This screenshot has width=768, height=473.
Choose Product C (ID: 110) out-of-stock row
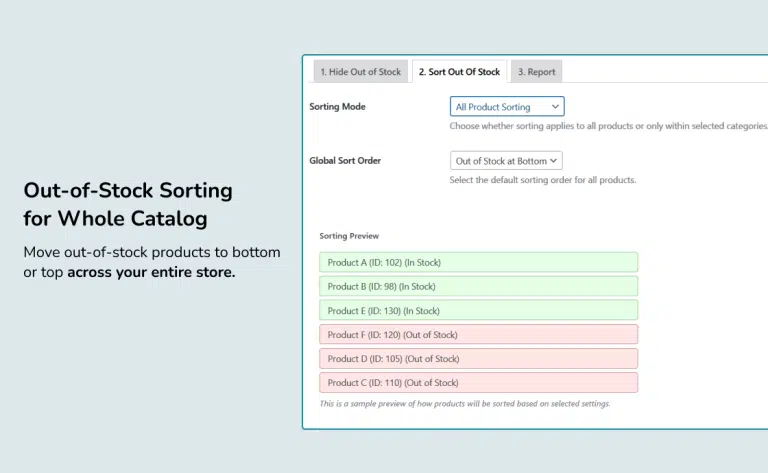click(x=478, y=382)
